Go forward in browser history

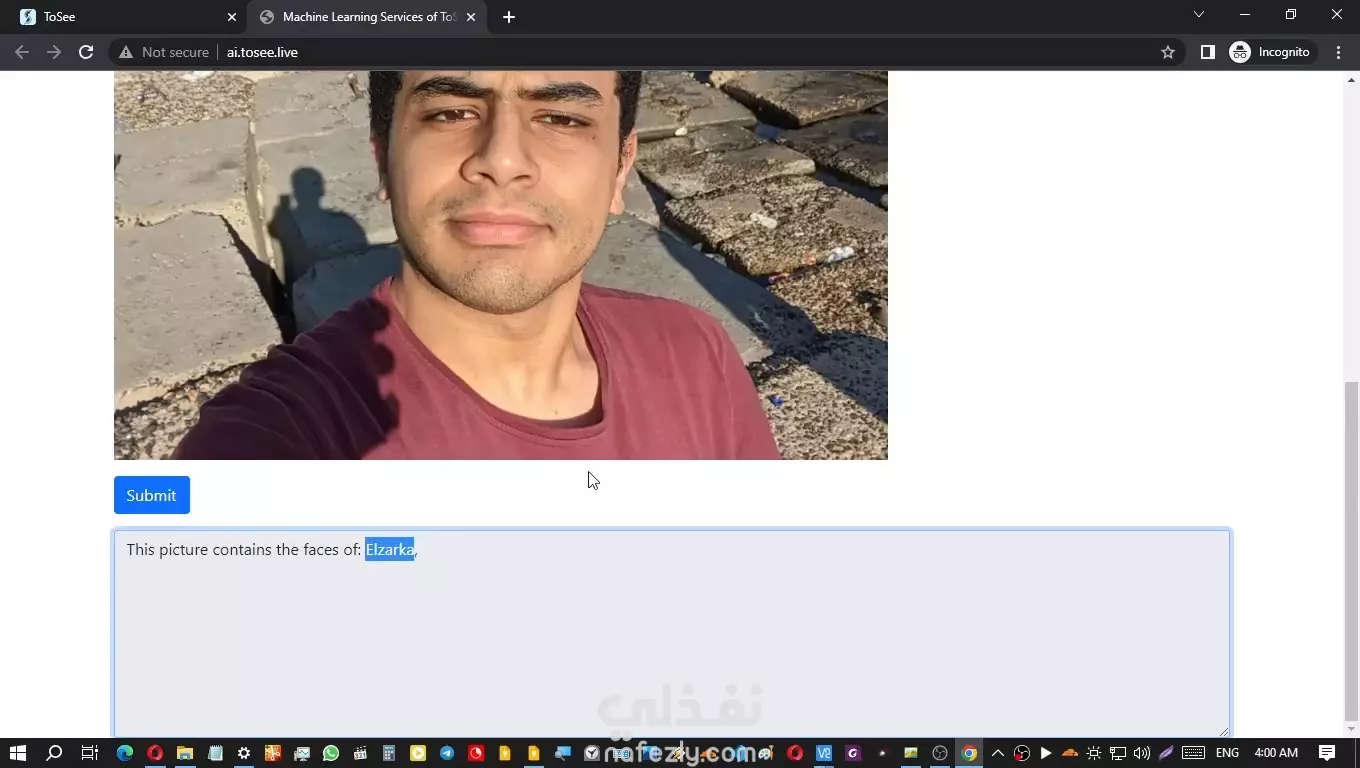(x=54, y=52)
